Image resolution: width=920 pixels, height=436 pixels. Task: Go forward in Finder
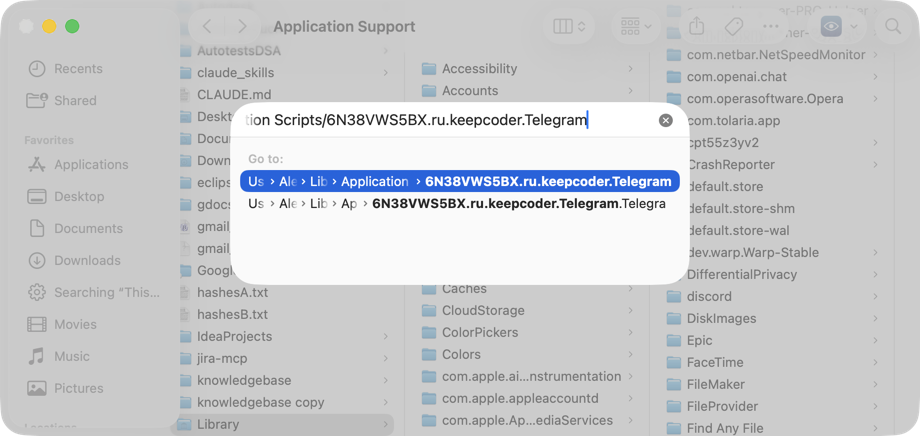[x=242, y=26]
